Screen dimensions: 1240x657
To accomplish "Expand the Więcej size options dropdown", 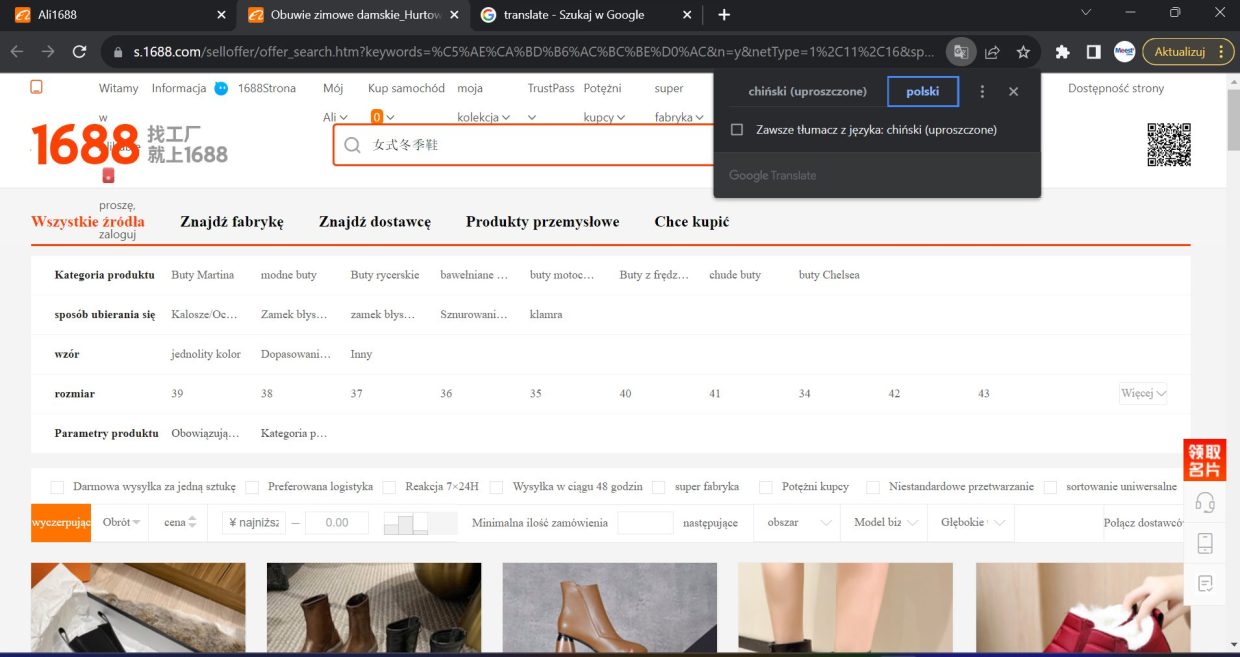I will pyautogui.click(x=1143, y=394).
